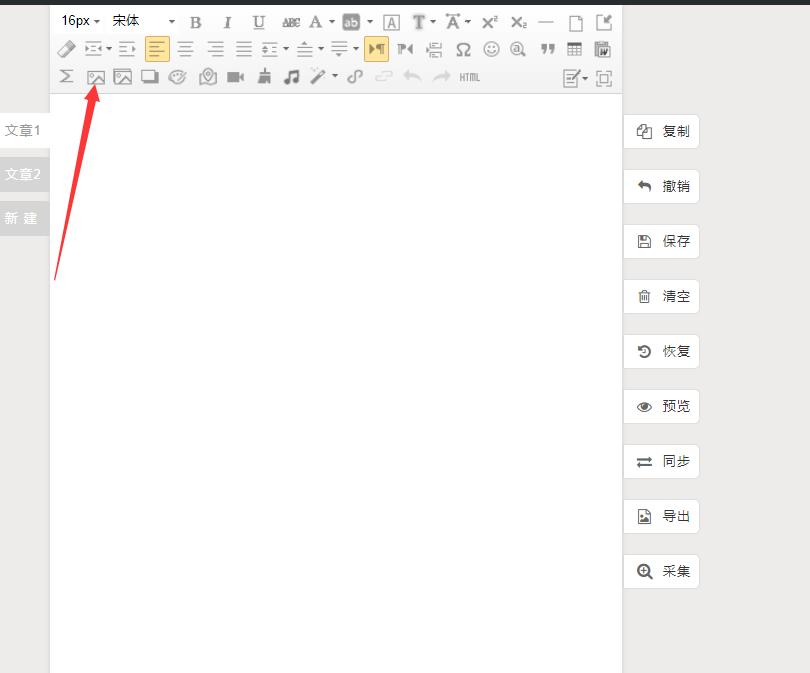
Task: Click the 复制 button
Action: [661, 132]
